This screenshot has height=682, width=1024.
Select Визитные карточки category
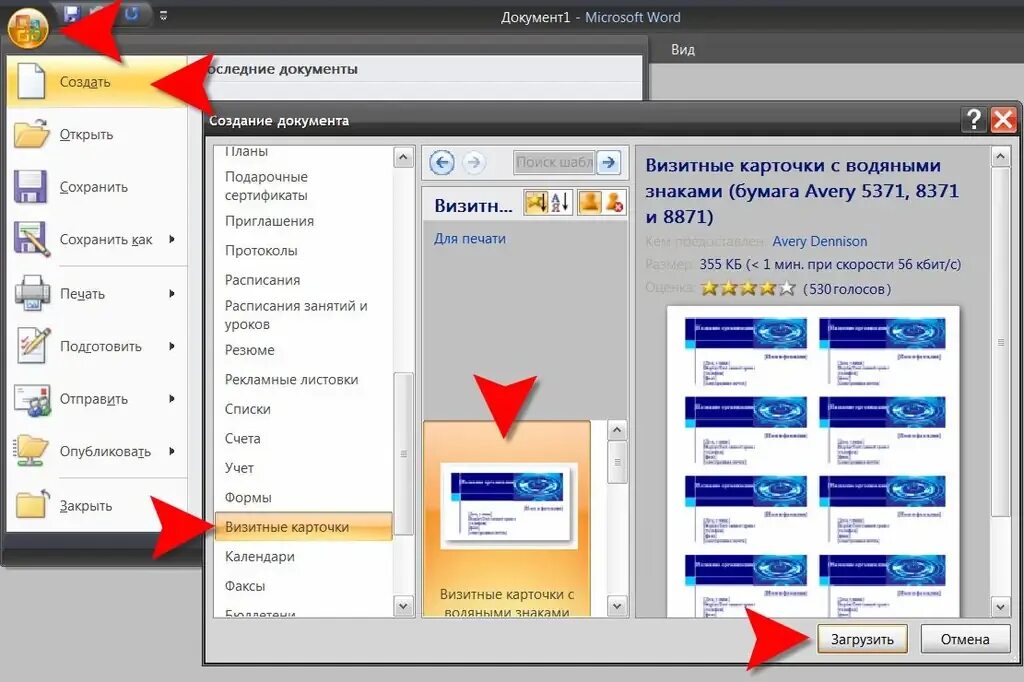(303, 527)
